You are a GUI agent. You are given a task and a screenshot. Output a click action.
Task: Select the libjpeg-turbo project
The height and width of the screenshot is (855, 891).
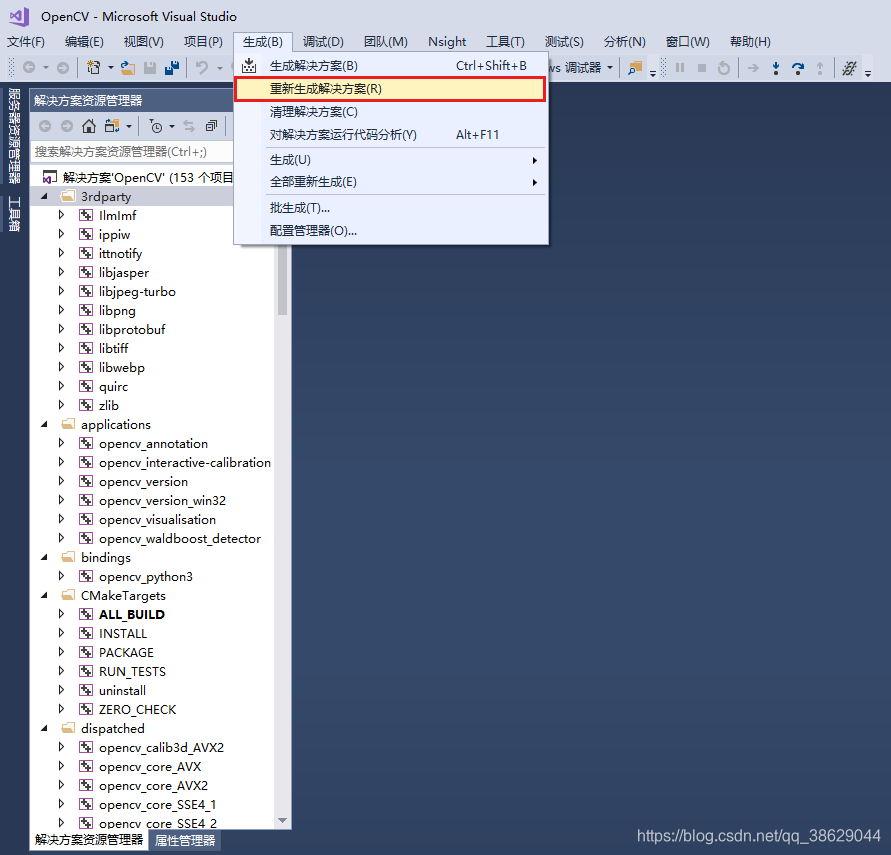click(x=137, y=291)
